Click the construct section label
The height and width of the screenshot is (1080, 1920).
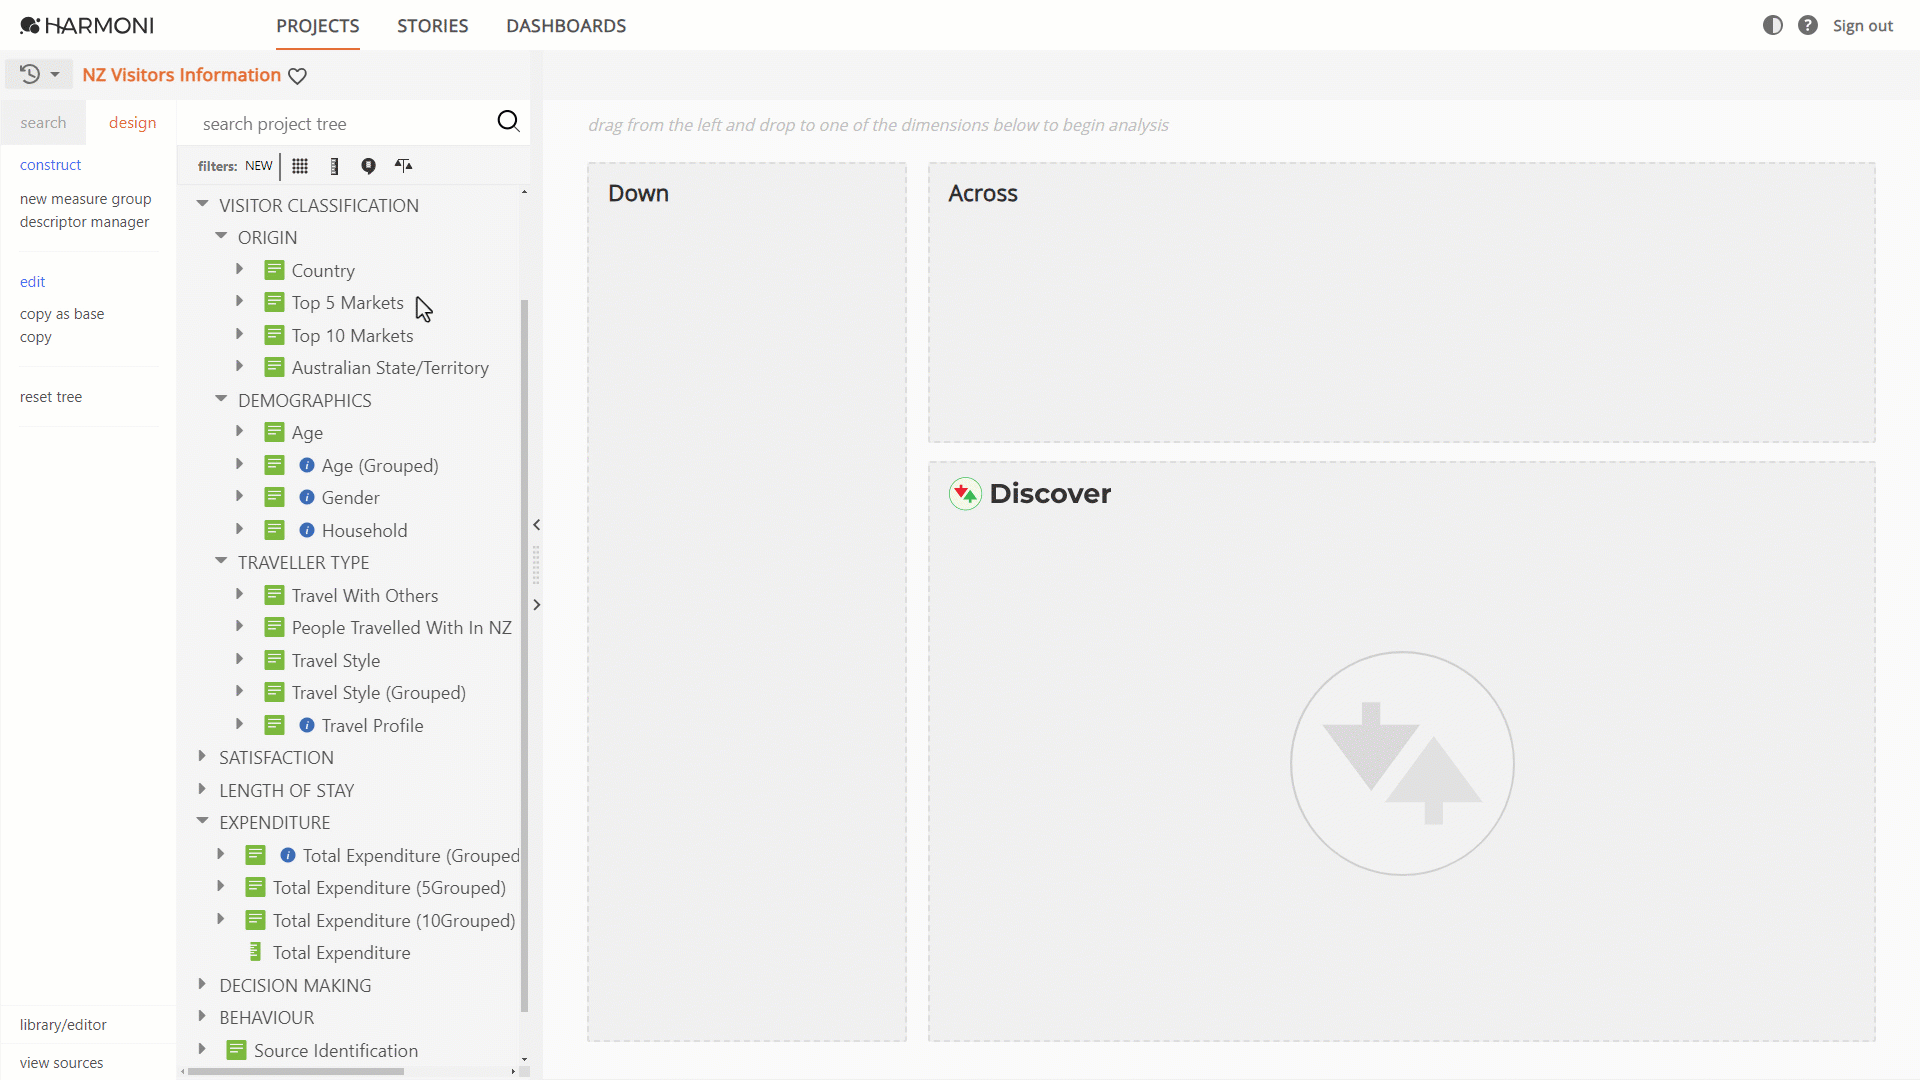coord(50,165)
